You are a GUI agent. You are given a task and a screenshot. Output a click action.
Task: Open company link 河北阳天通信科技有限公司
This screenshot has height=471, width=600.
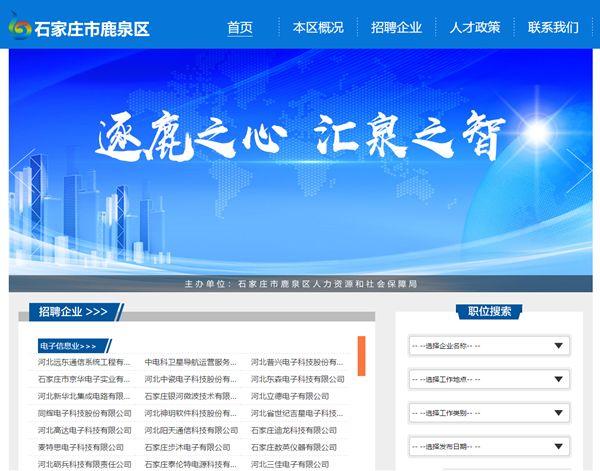[191, 430]
